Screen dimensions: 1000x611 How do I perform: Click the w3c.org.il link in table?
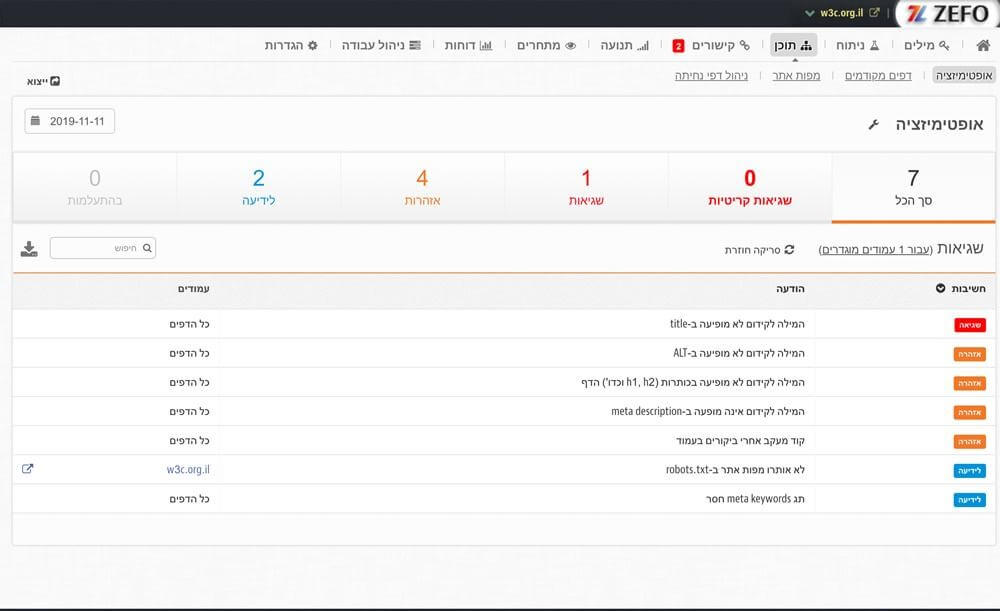(188, 469)
